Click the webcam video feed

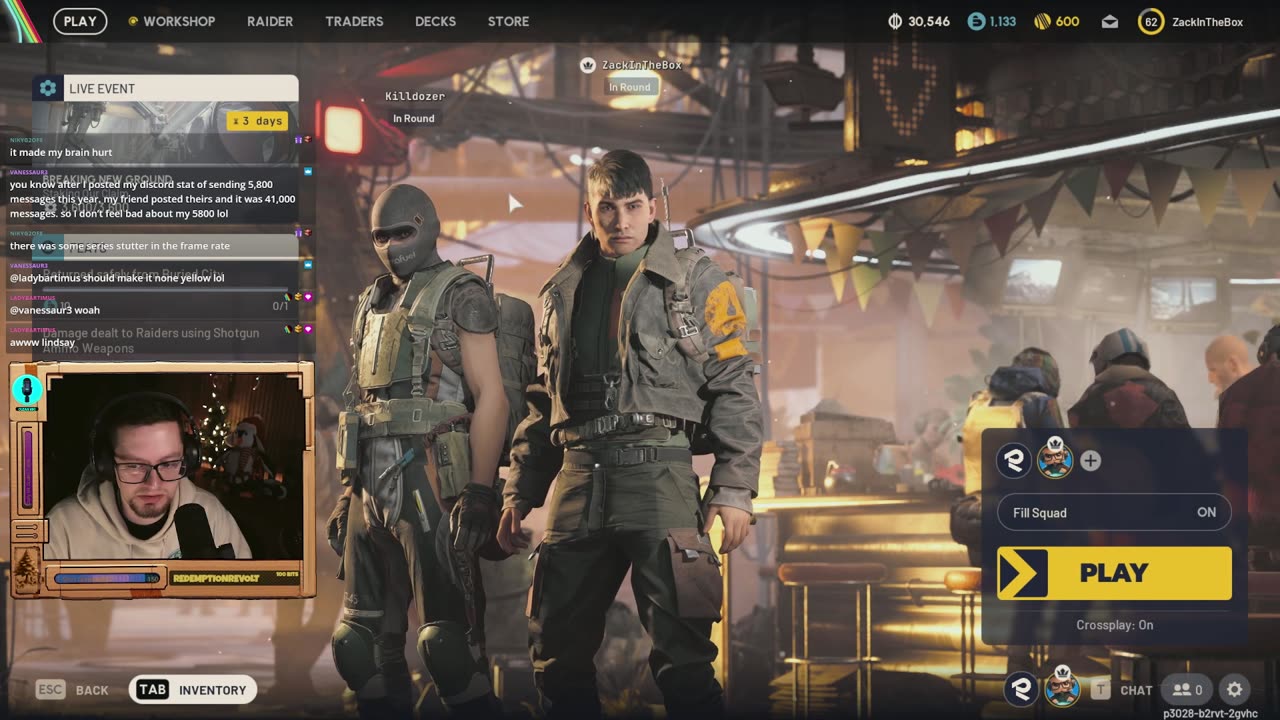click(x=174, y=466)
